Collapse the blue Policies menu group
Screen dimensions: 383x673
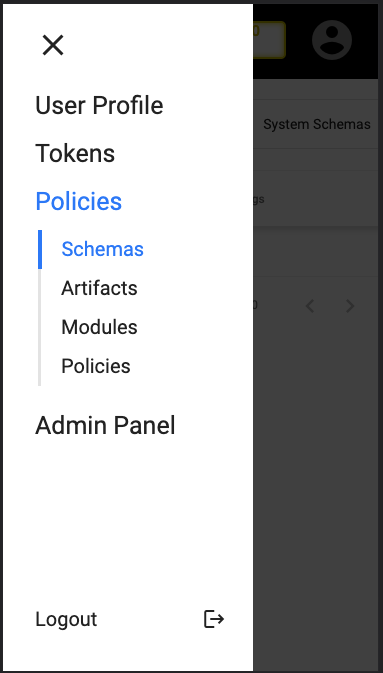tap(79, 201)
